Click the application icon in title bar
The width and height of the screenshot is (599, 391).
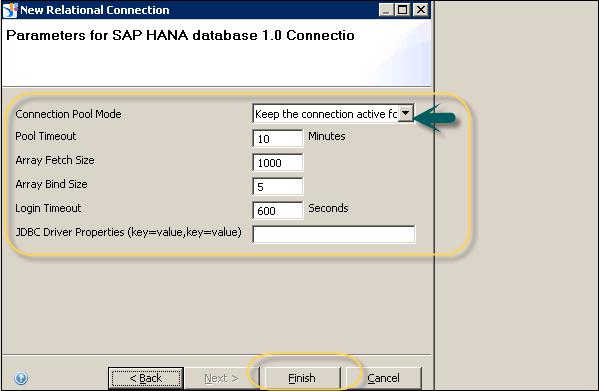(10, 10)
